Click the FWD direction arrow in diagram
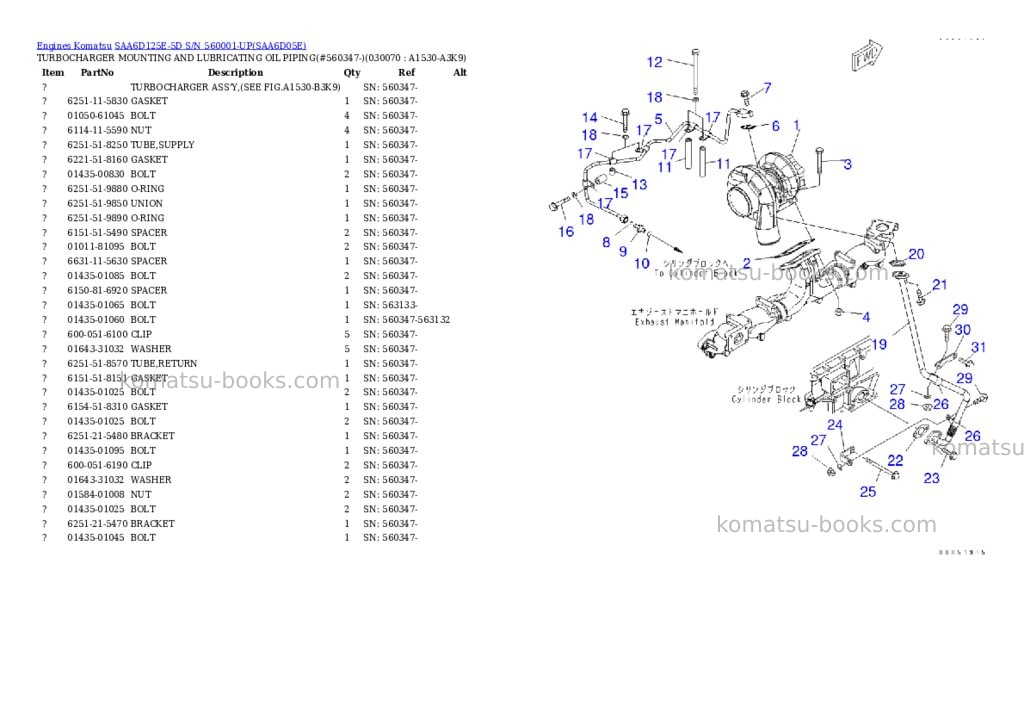This screenshot has width=1024, height=725. pyautogui.click(x=867, y=55)
